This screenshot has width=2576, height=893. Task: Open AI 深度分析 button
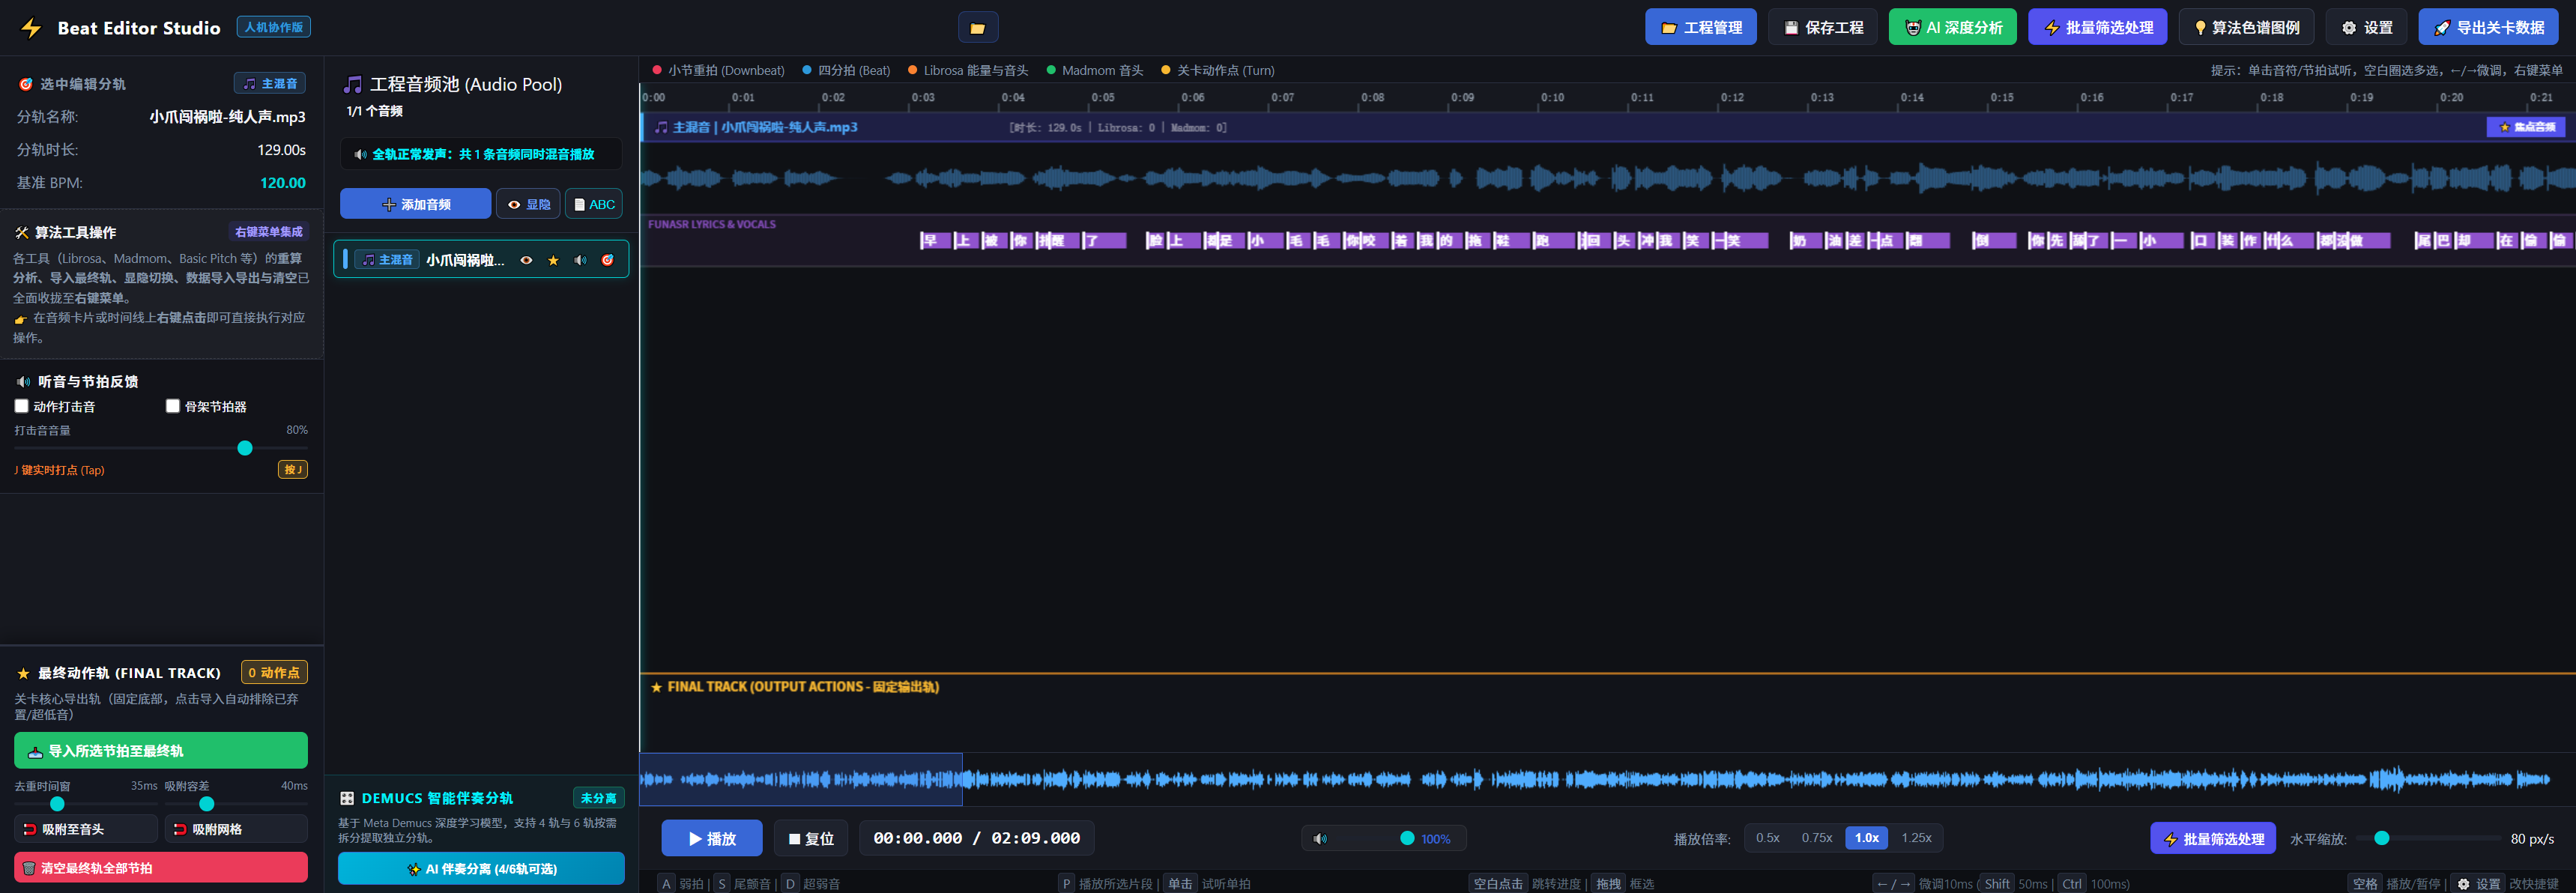pos(1953,27)
